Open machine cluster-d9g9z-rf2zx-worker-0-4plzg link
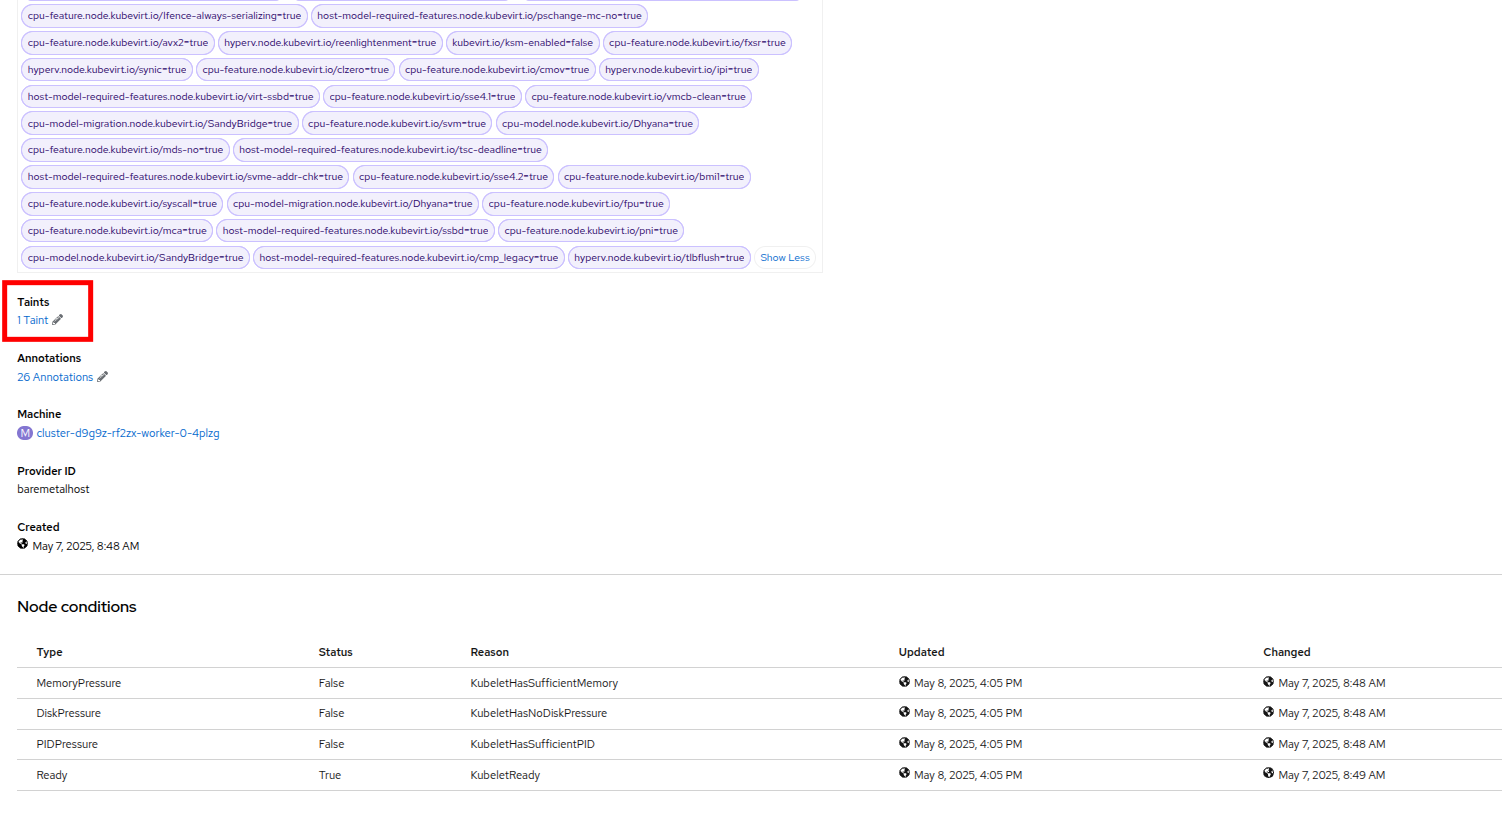Image resolution: width=1502 pixels, height=825 pixels. (128, 434)
